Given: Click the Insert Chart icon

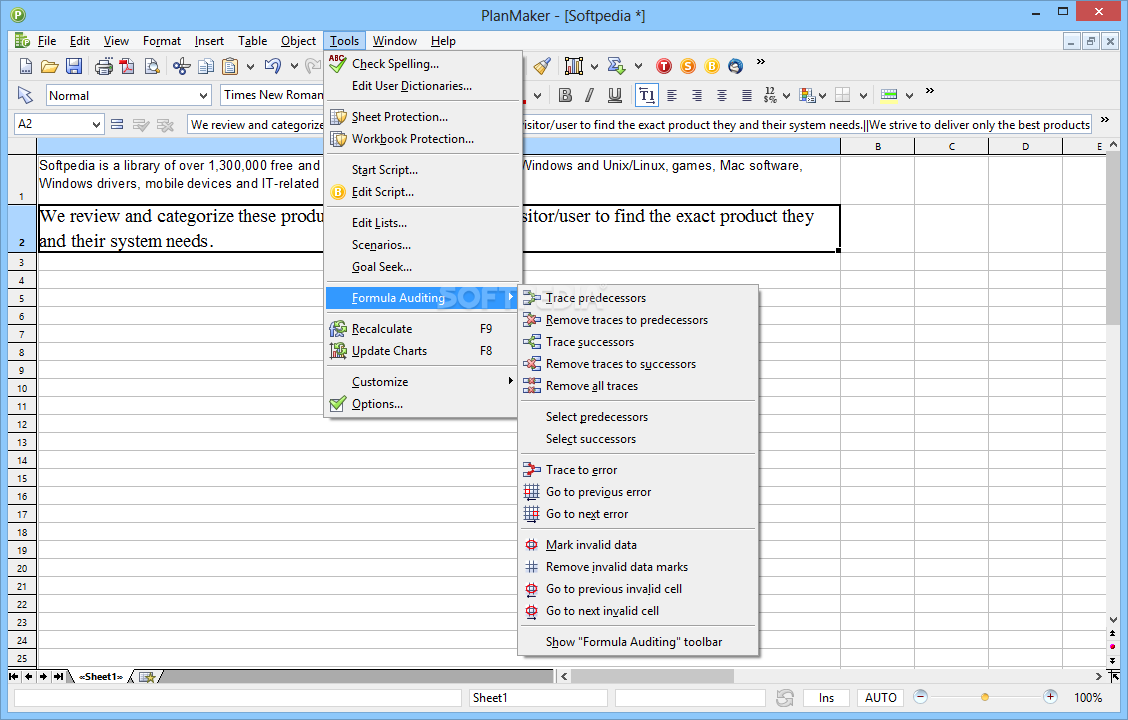Looking at the screenshot, I should pos(573,67).
